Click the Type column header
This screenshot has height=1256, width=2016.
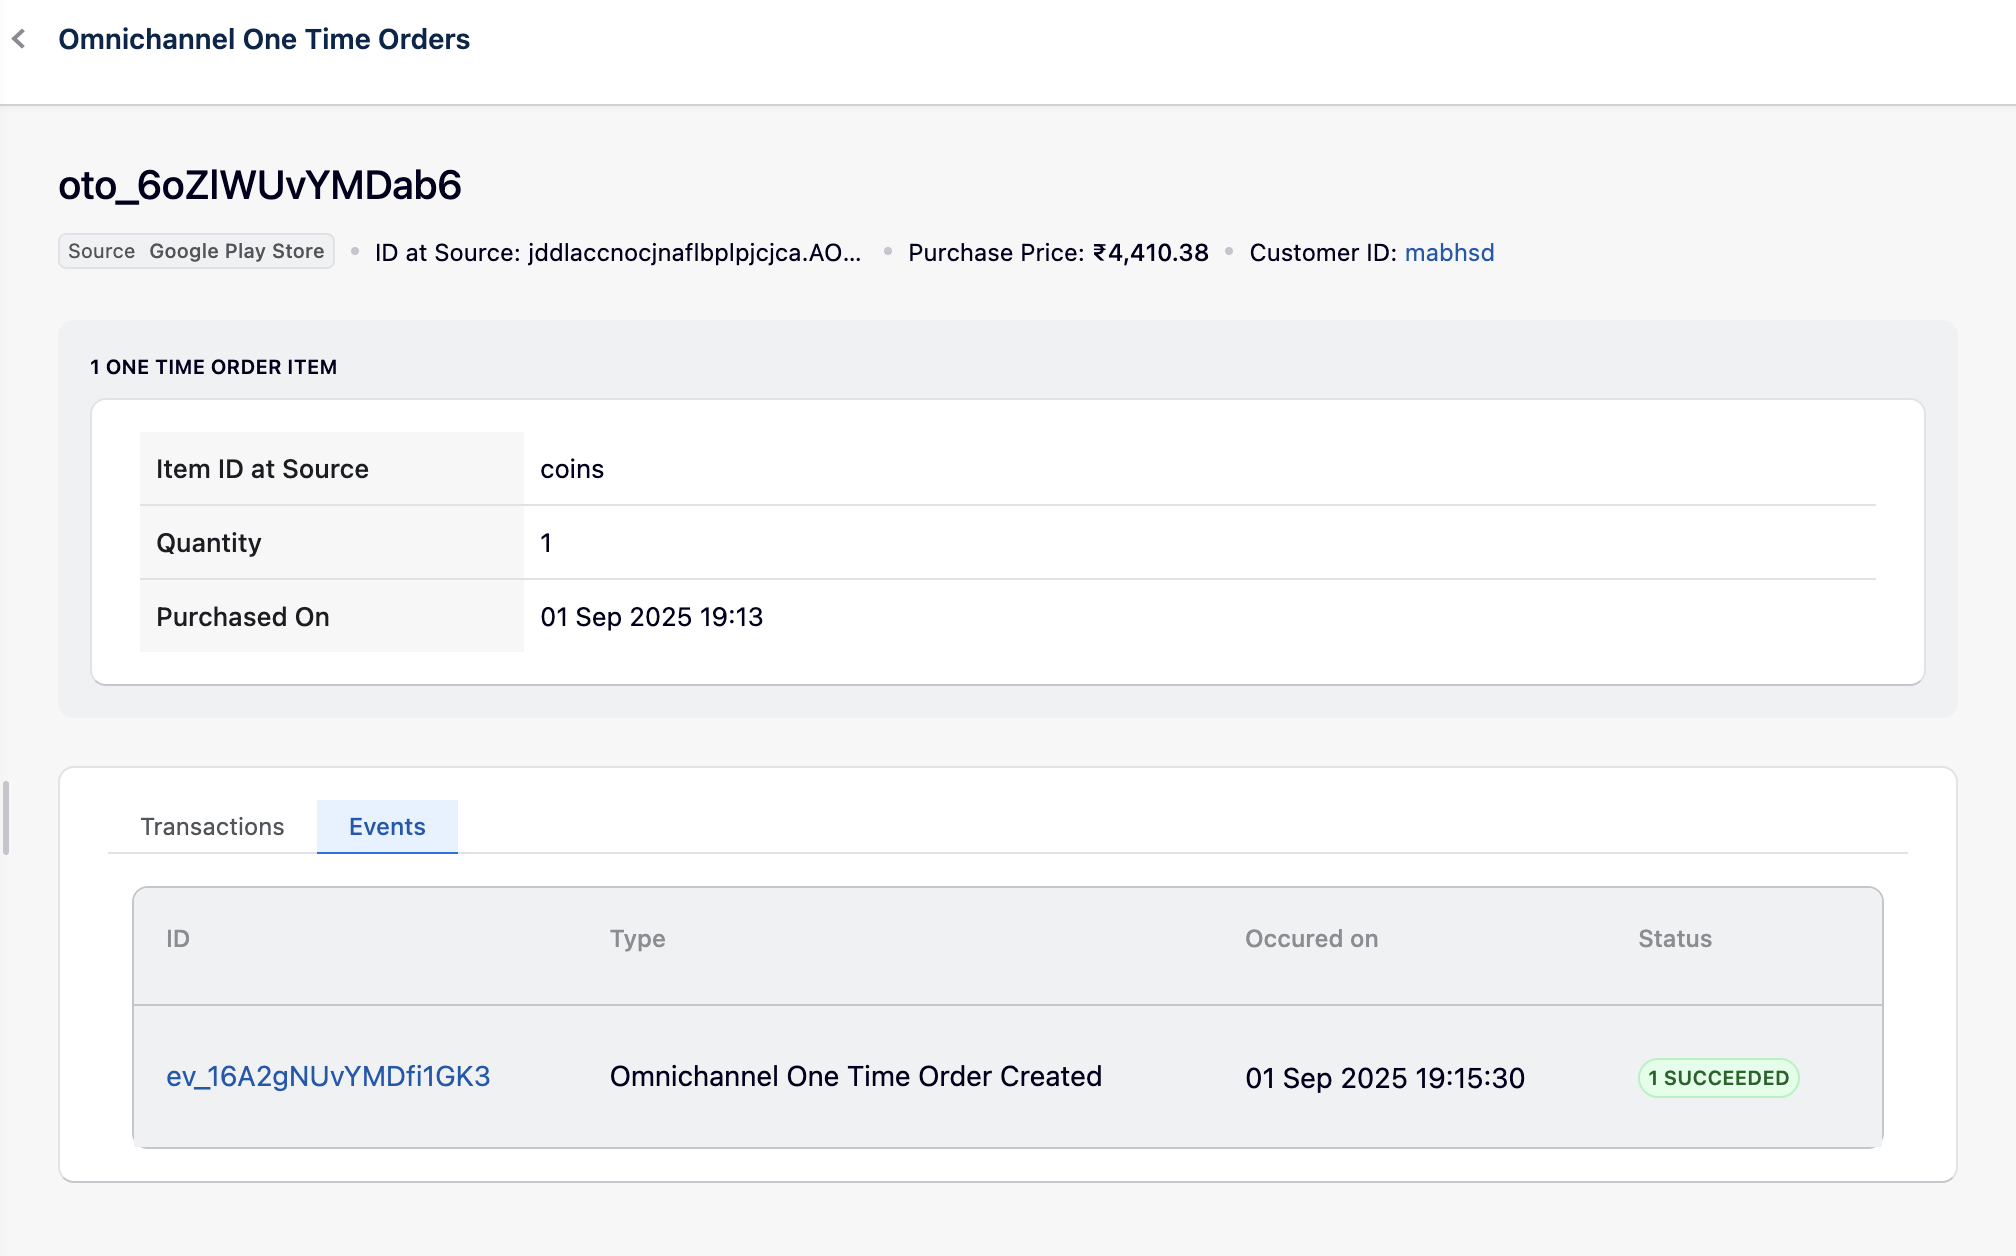(x=637, y=939)
